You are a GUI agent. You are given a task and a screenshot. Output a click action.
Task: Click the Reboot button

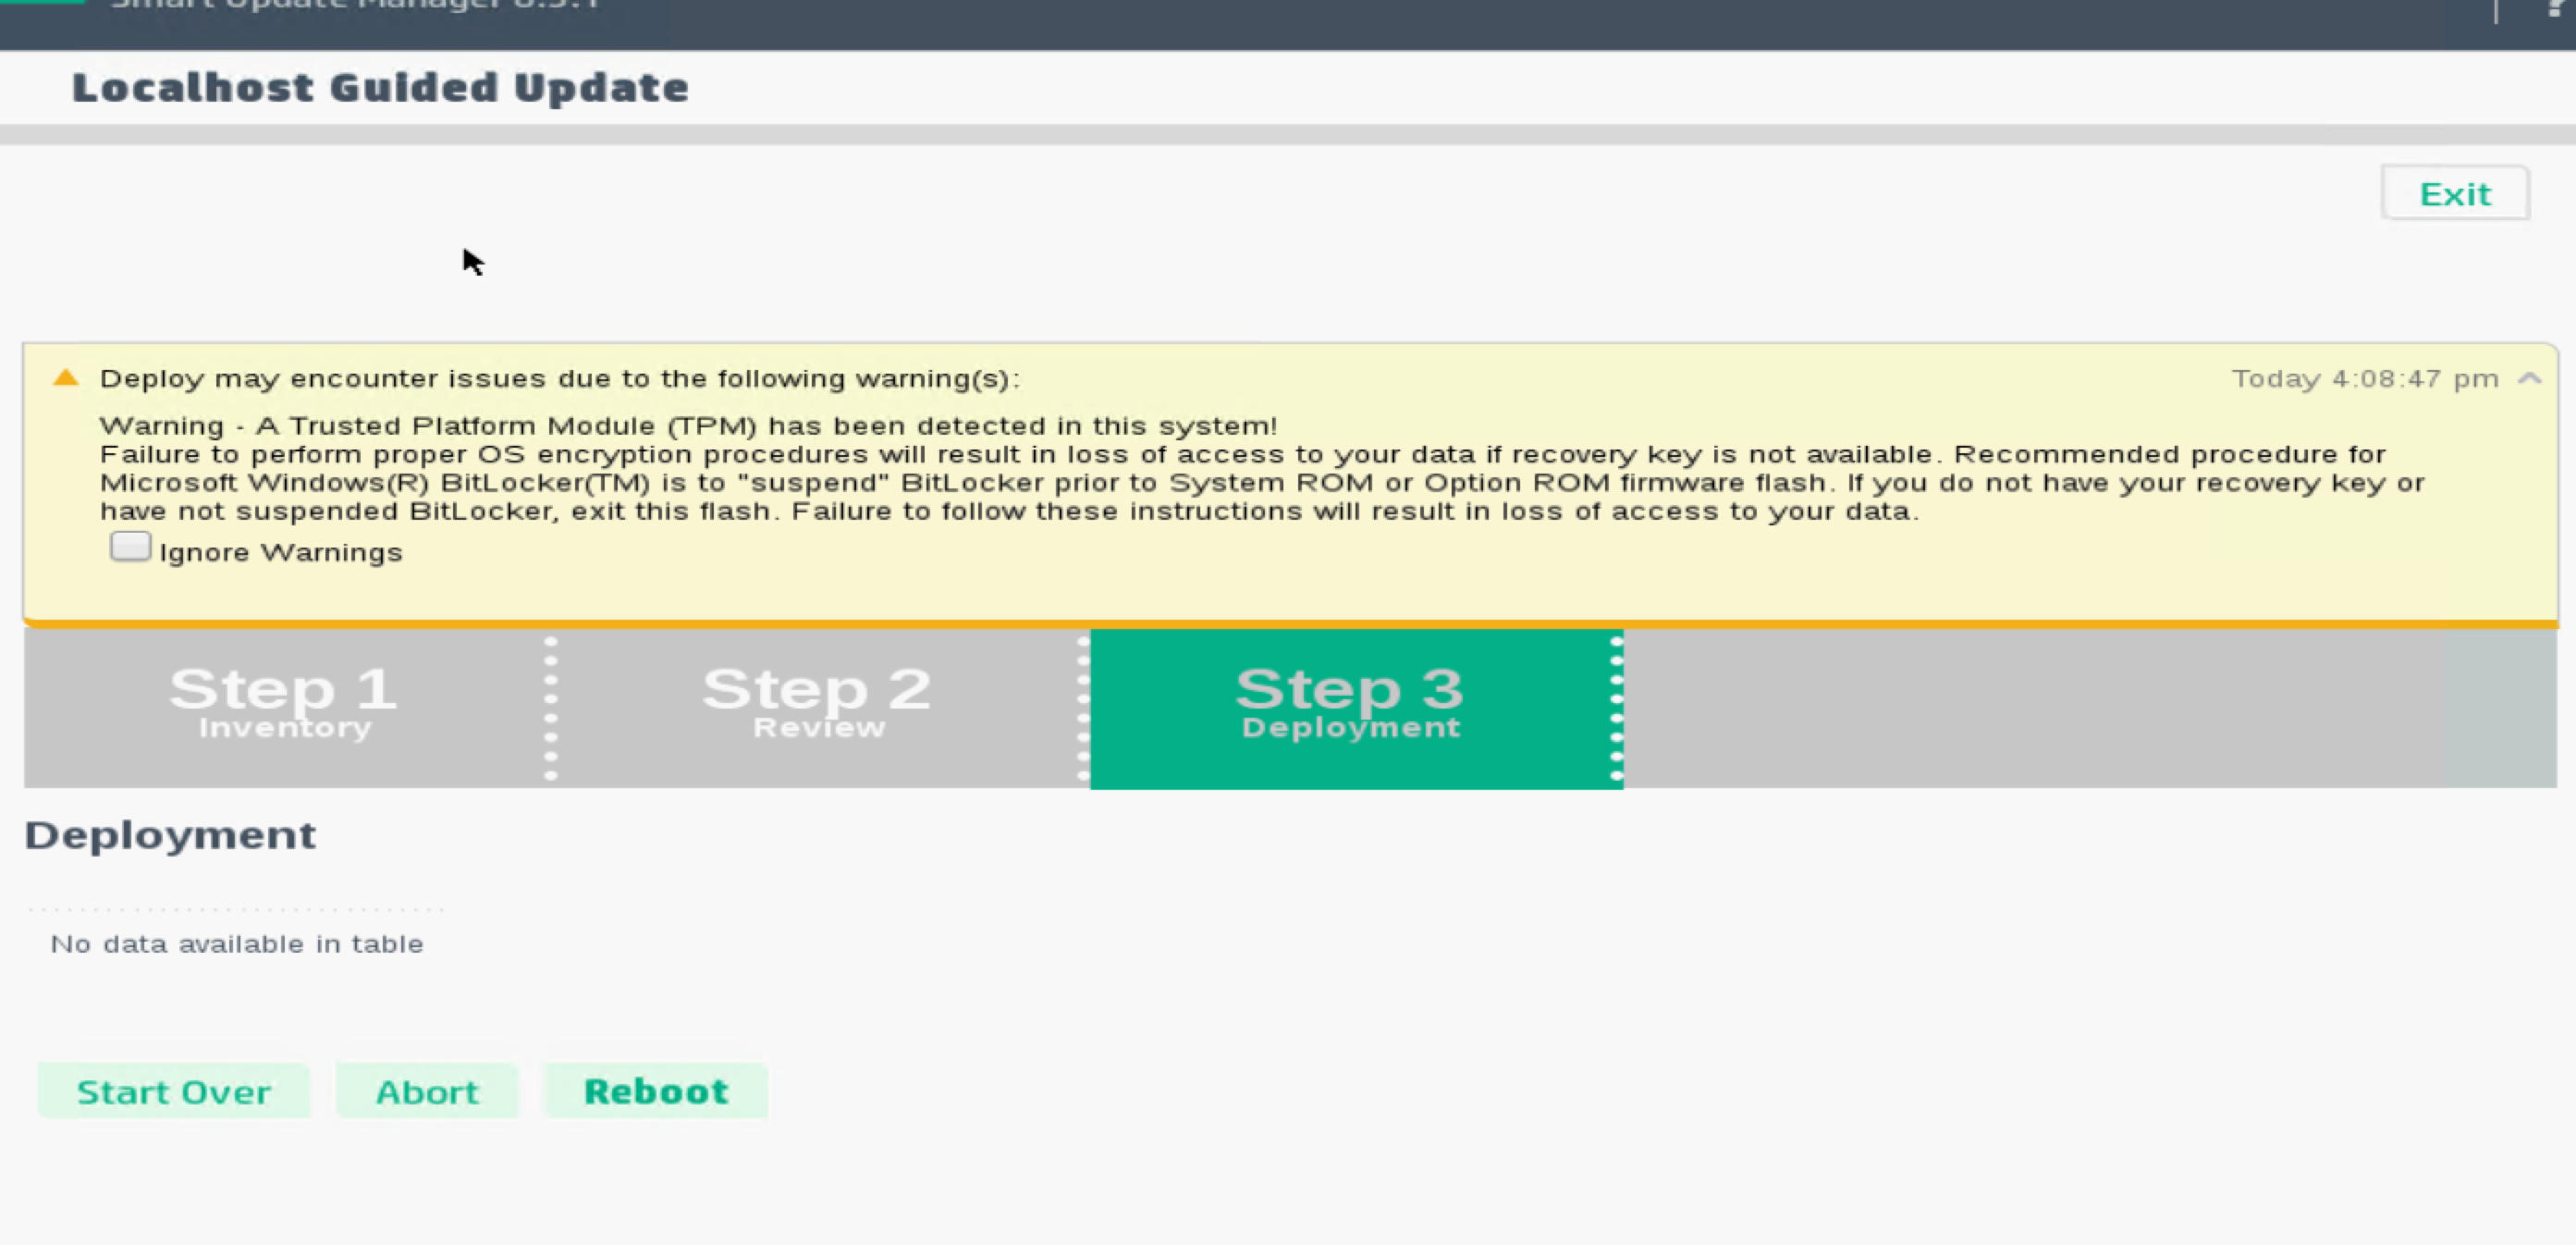click(656, 1091)
